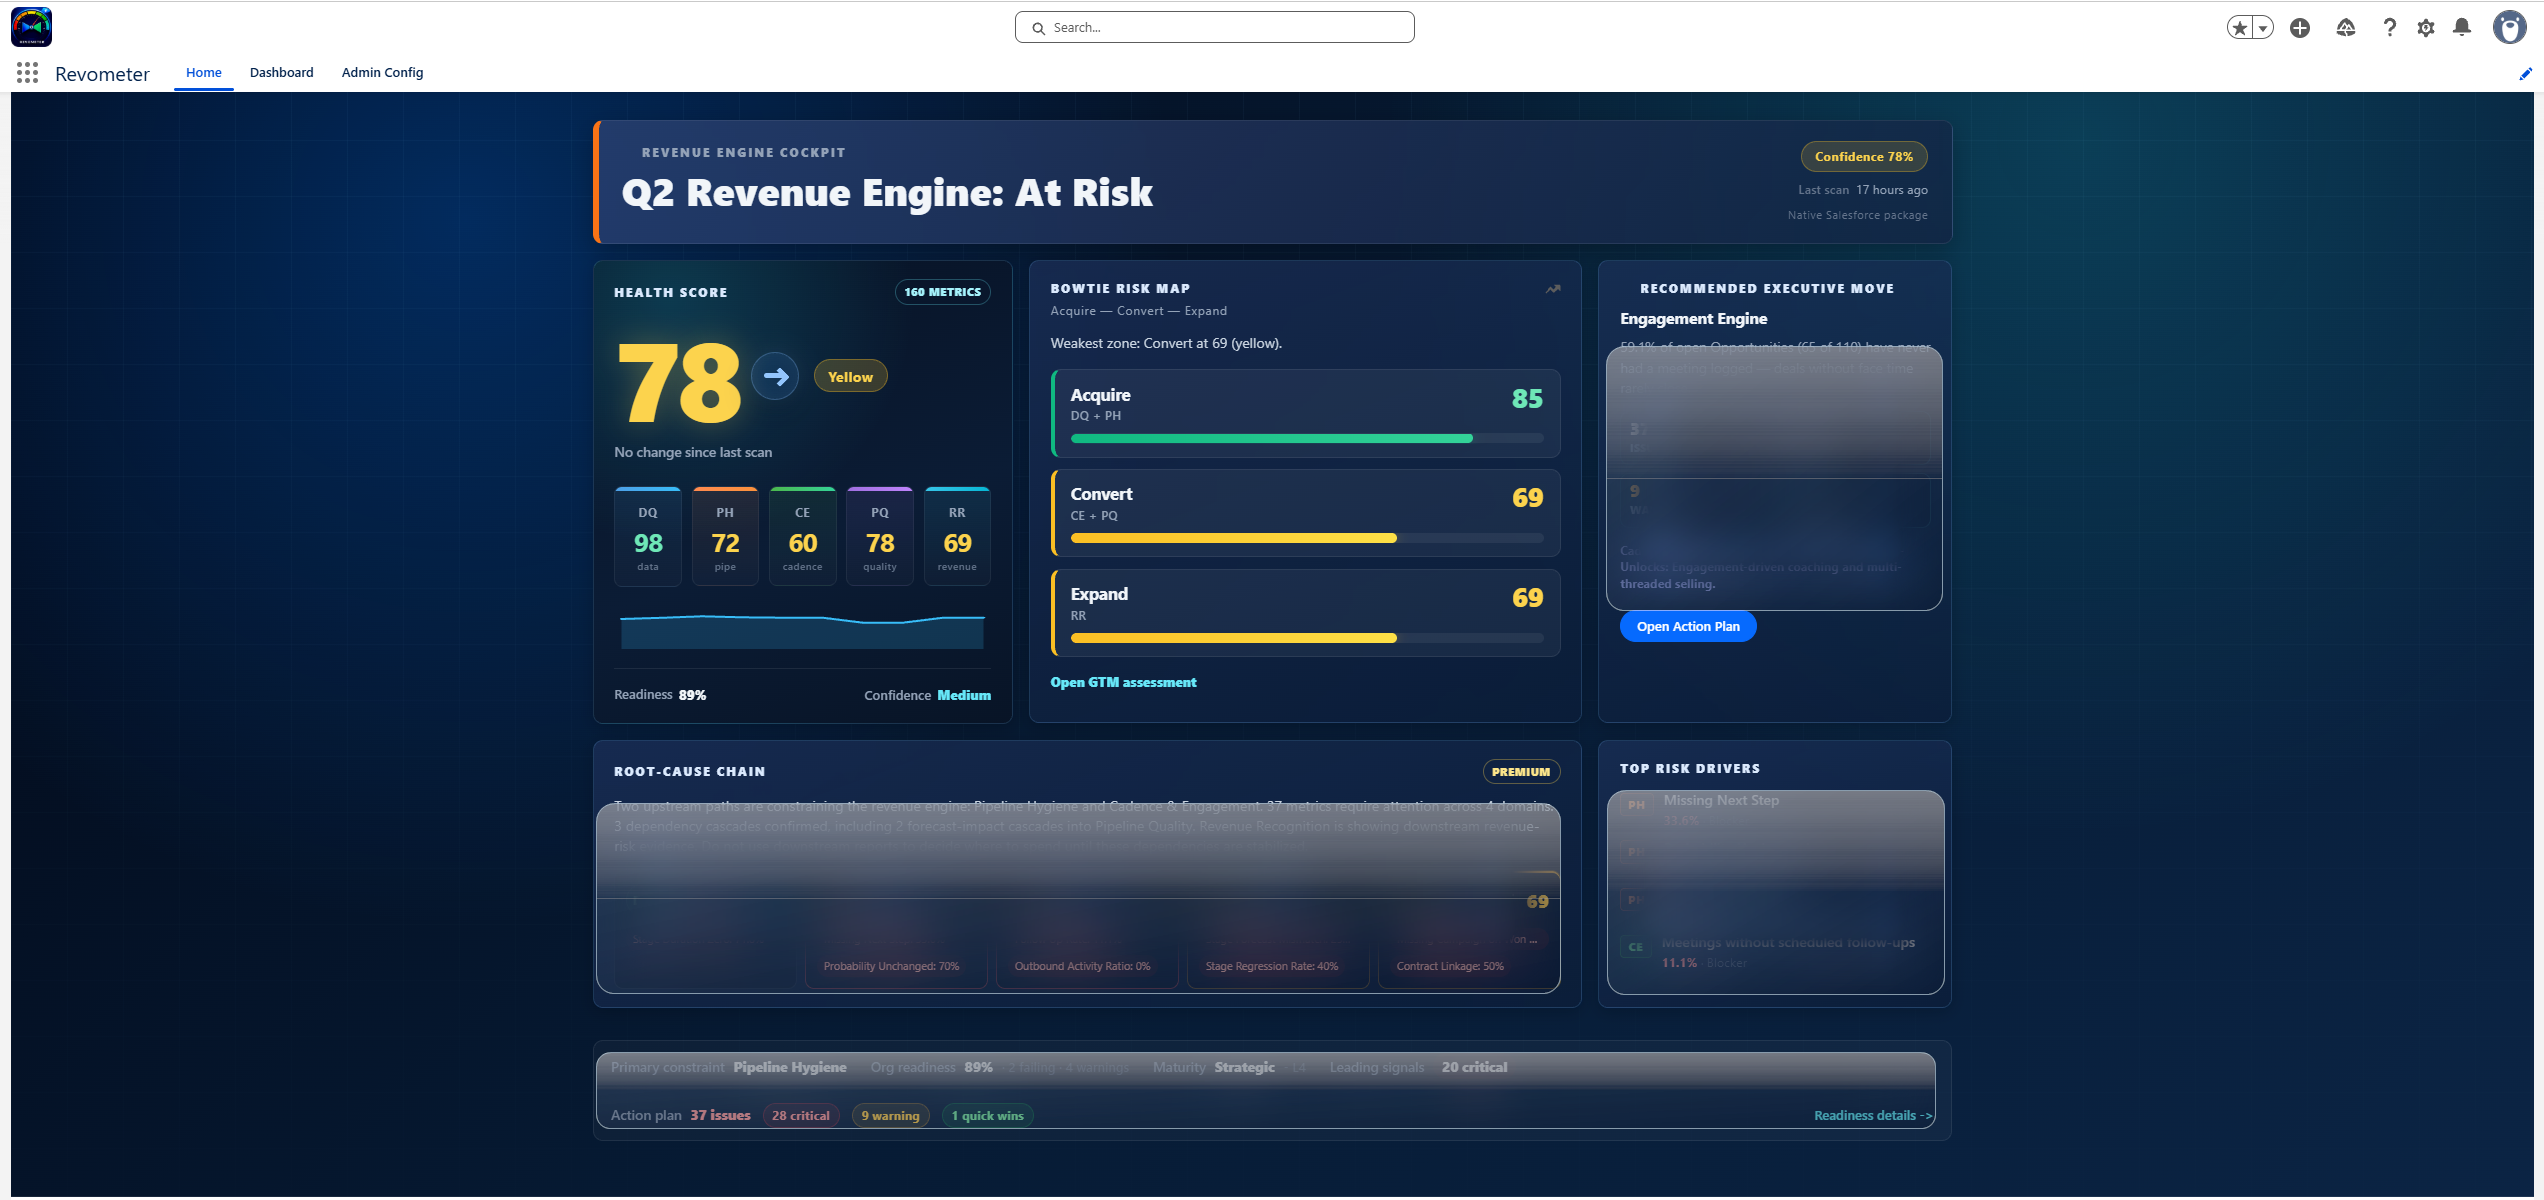Click the 1 quick wins pill
The height and width of the screenshot is (1200, 2544).
point(987,1116)
